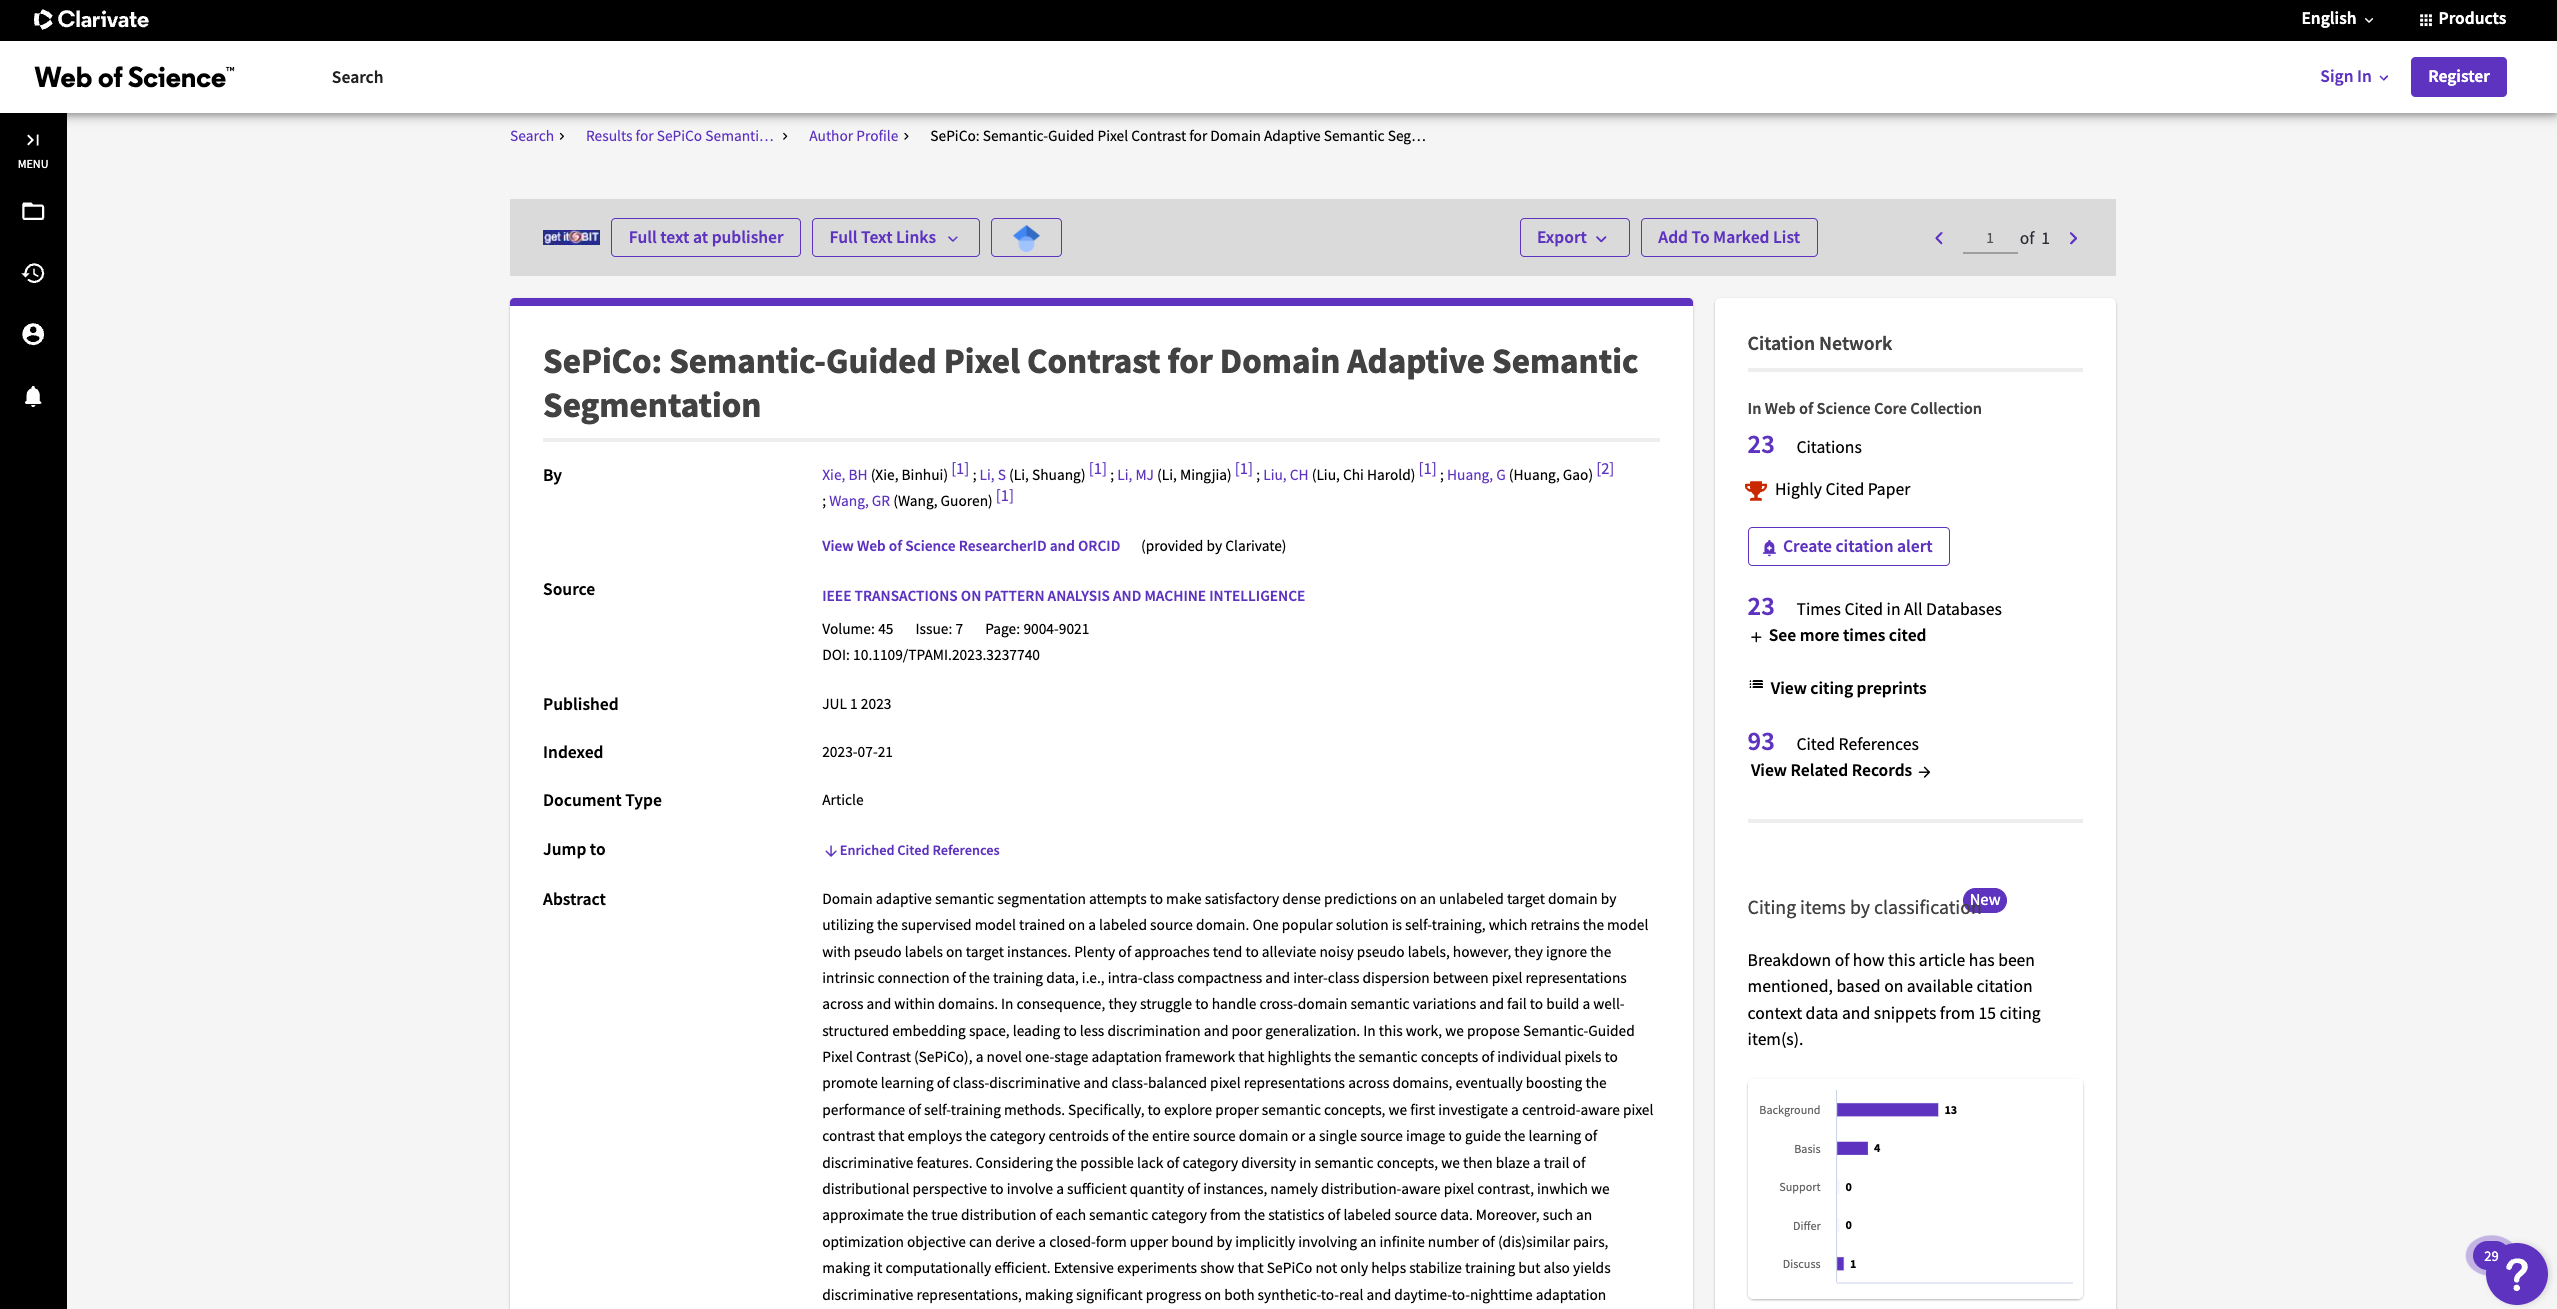Open the profile person icon in sidebar
This screenshot has height=1309, width=2557.
pyautogui.click(x=33, y=334)
